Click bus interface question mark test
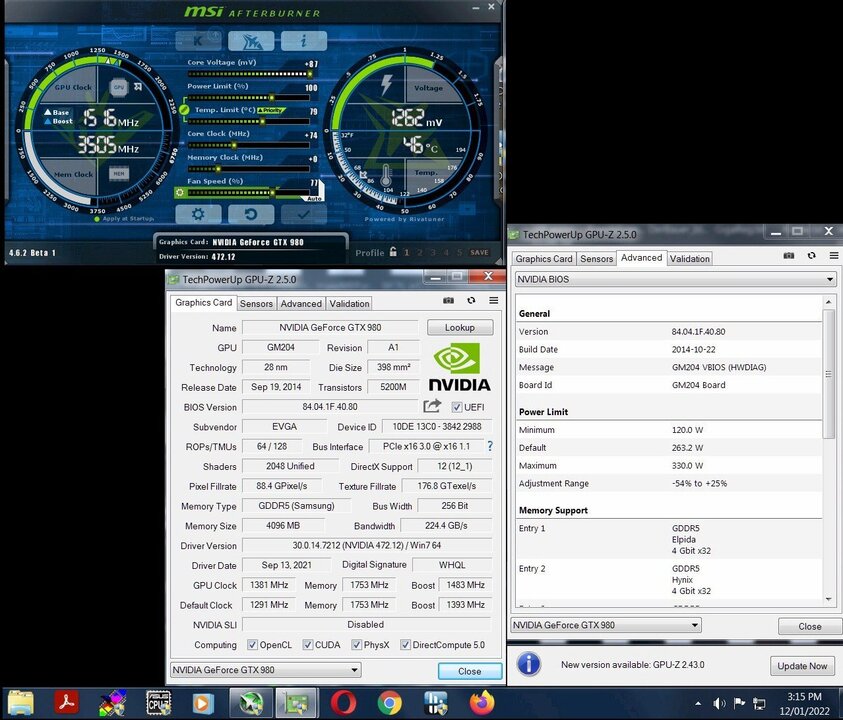This screenshot has height=720, width=843. coord(490,446)
